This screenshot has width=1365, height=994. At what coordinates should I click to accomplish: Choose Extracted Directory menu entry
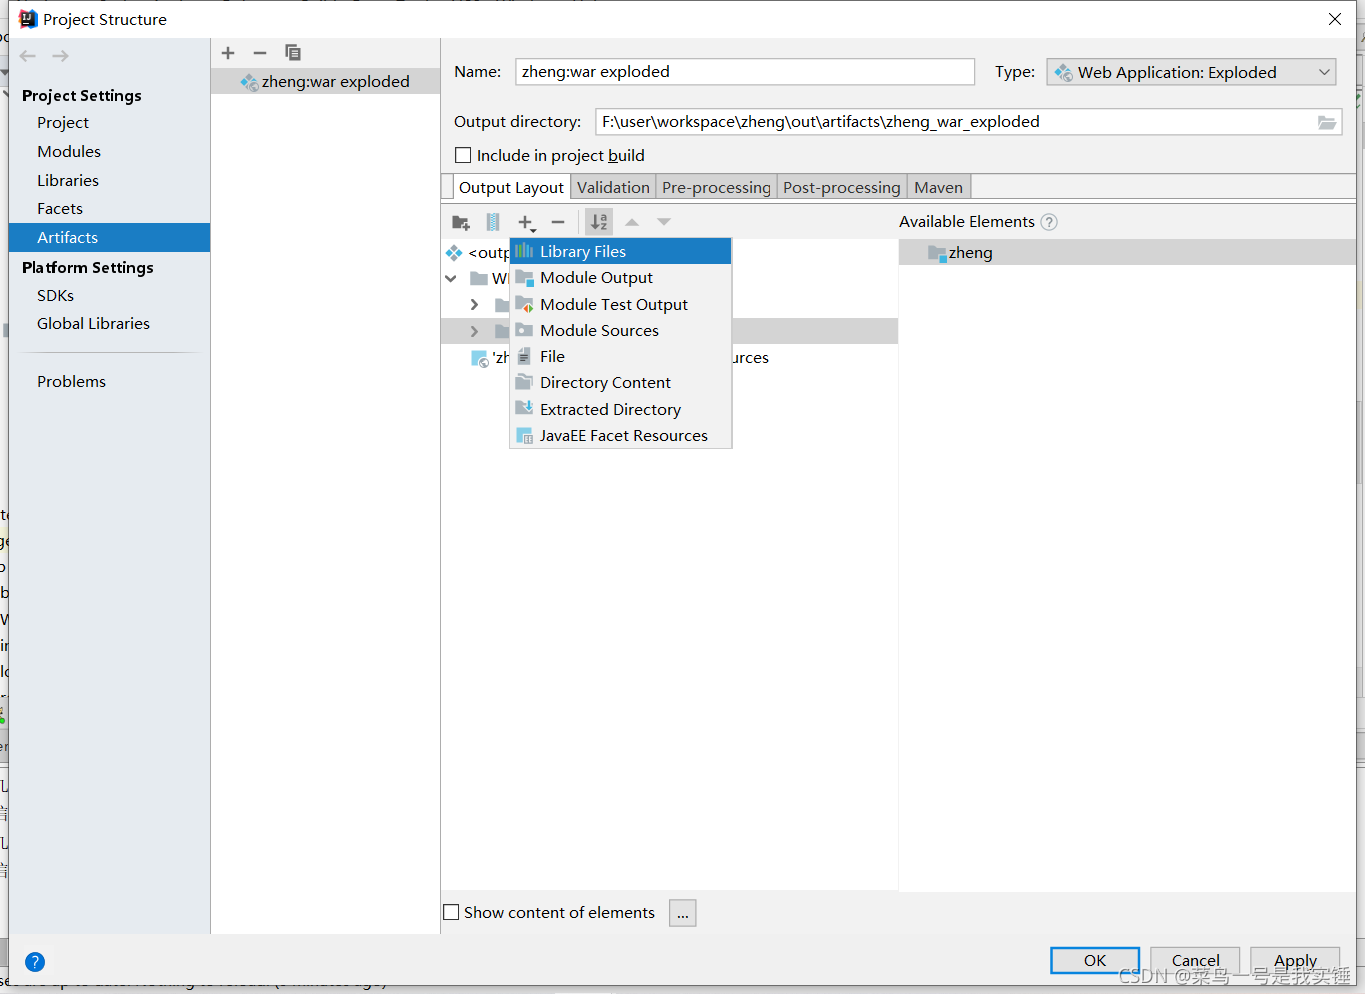621,409
